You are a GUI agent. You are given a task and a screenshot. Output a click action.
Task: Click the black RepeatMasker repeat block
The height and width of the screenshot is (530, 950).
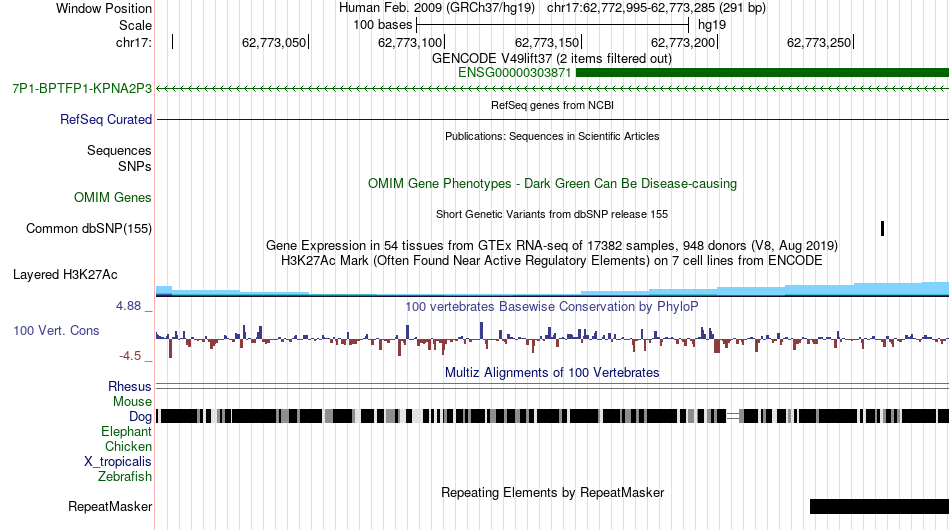(879, 506)
